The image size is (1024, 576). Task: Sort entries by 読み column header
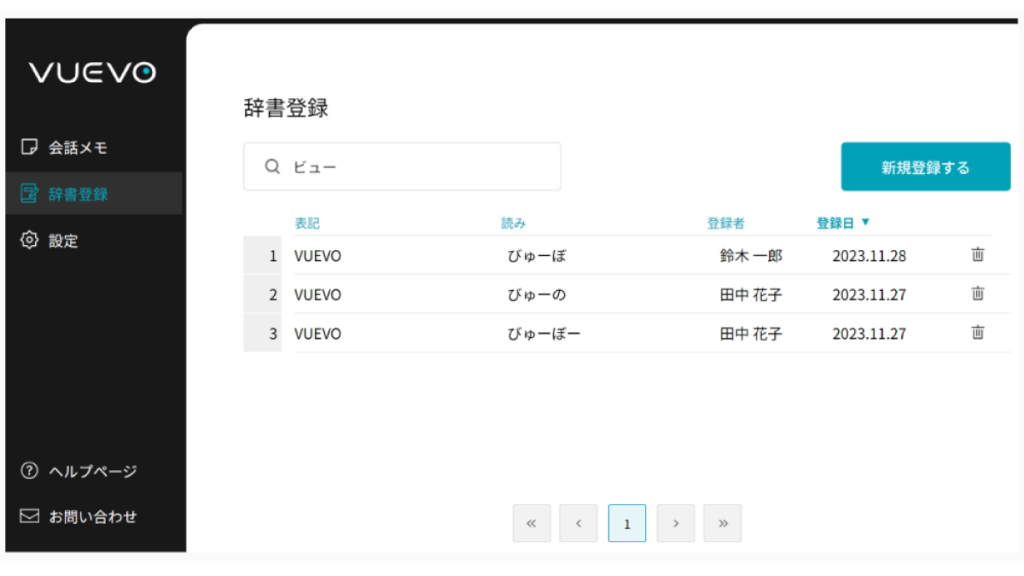[513, 223]
